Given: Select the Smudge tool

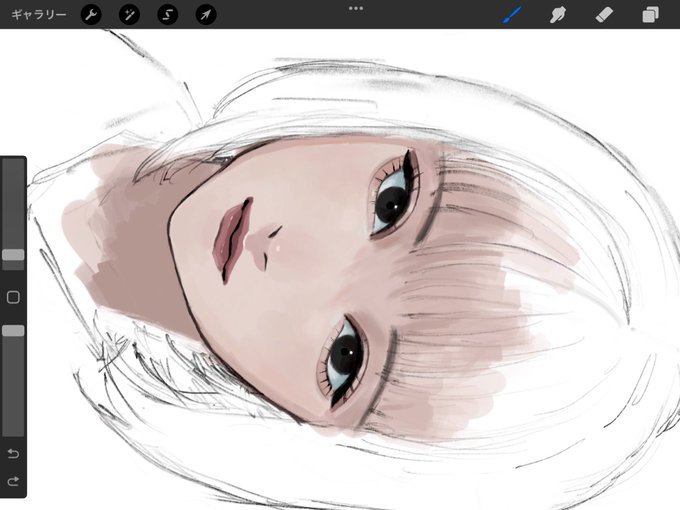Looking at the screenshot, I should [x=558, y=15].
